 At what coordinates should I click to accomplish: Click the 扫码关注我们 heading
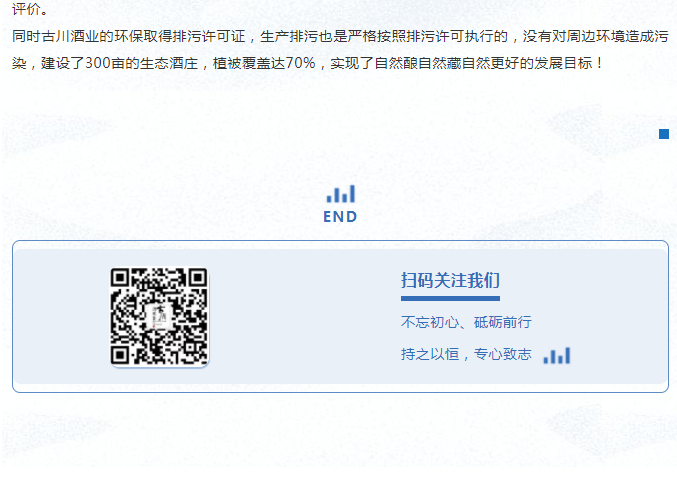(450, 281)
